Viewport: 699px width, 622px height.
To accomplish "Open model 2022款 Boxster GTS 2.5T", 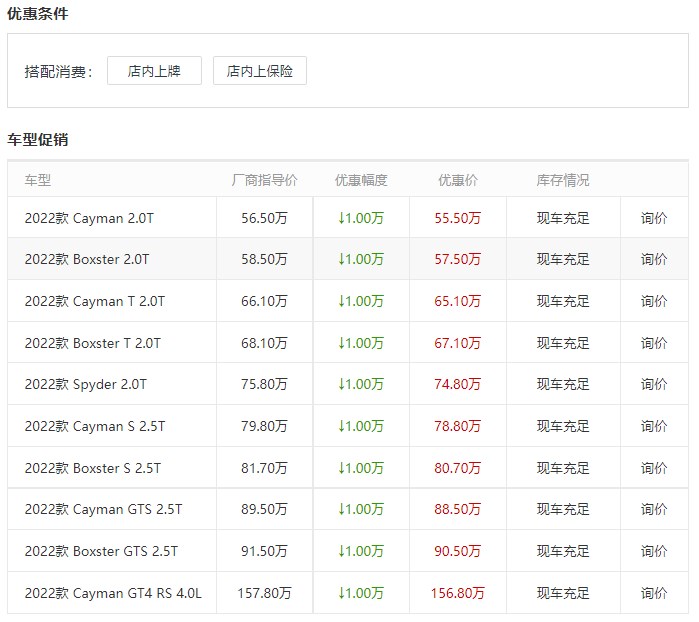I will pyautogui.click(x=101, y=551).
